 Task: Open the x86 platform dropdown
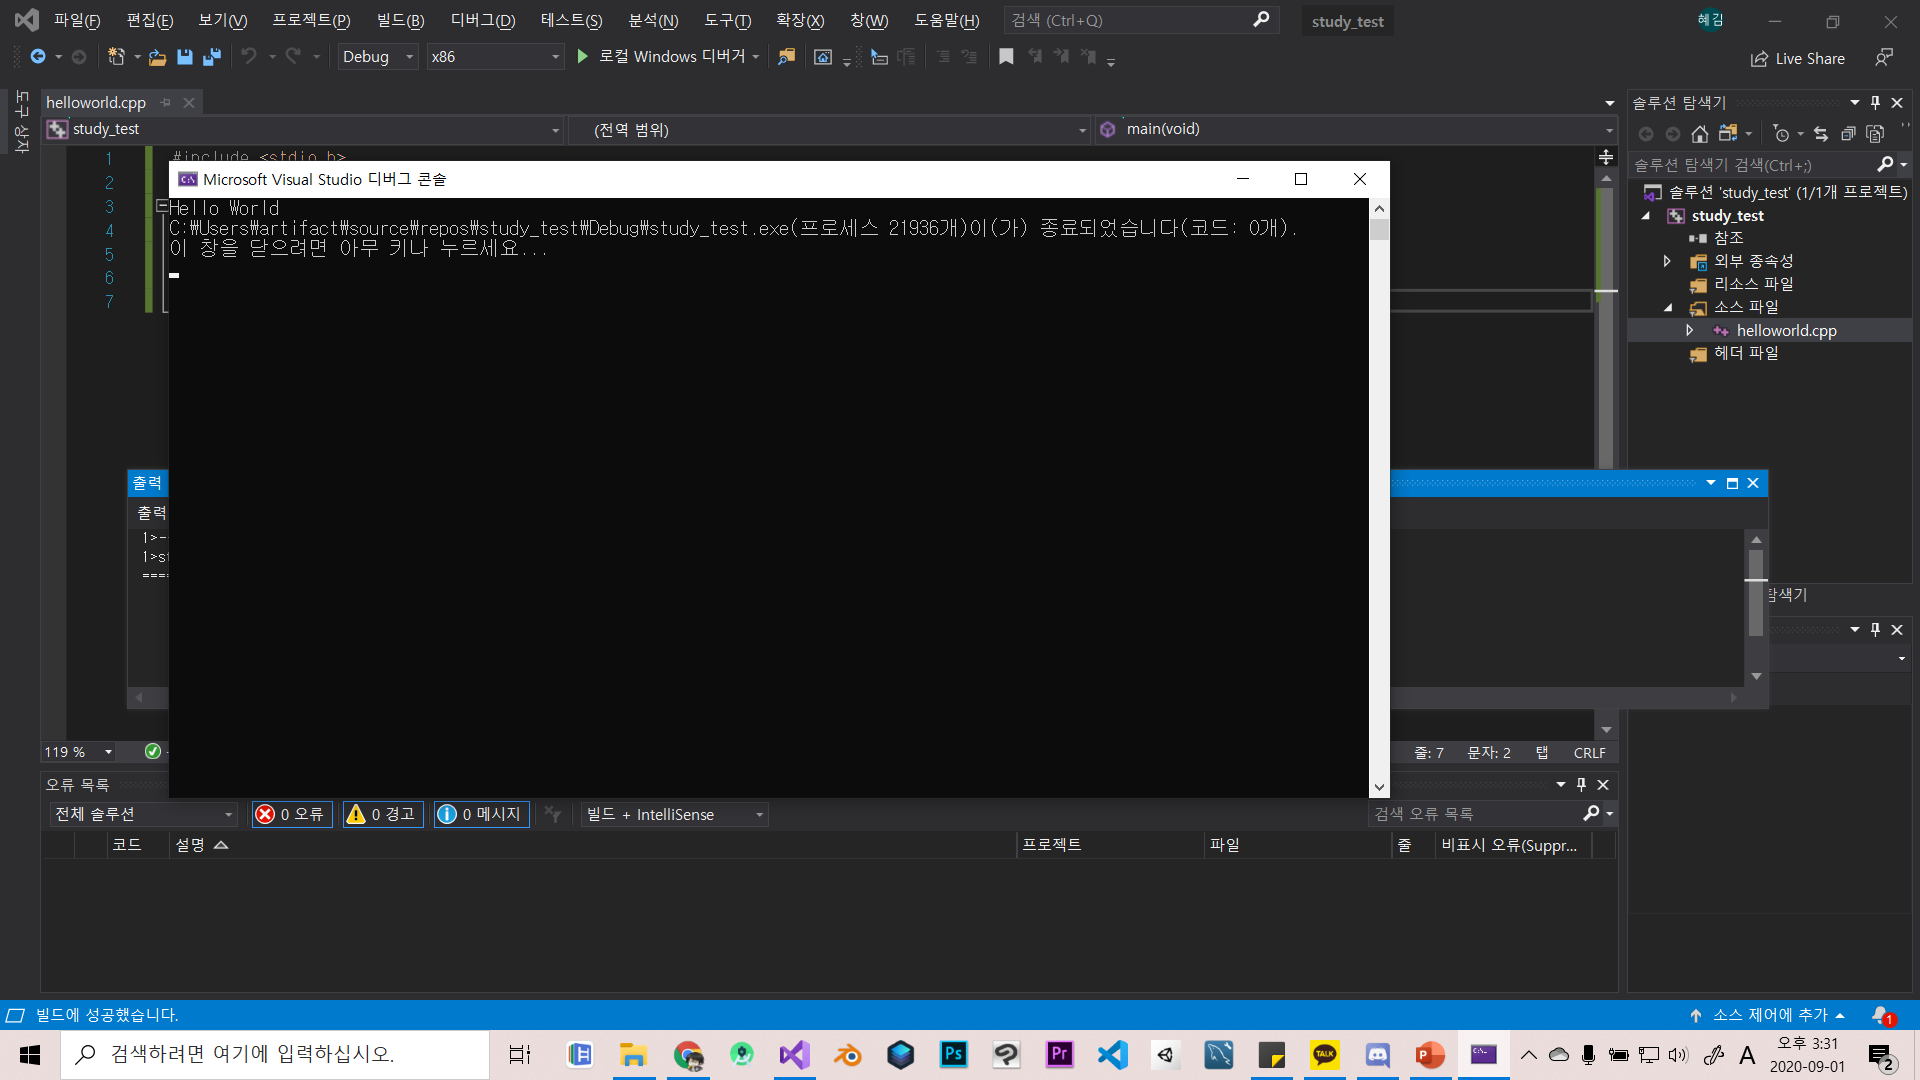(x=495, y=57)
